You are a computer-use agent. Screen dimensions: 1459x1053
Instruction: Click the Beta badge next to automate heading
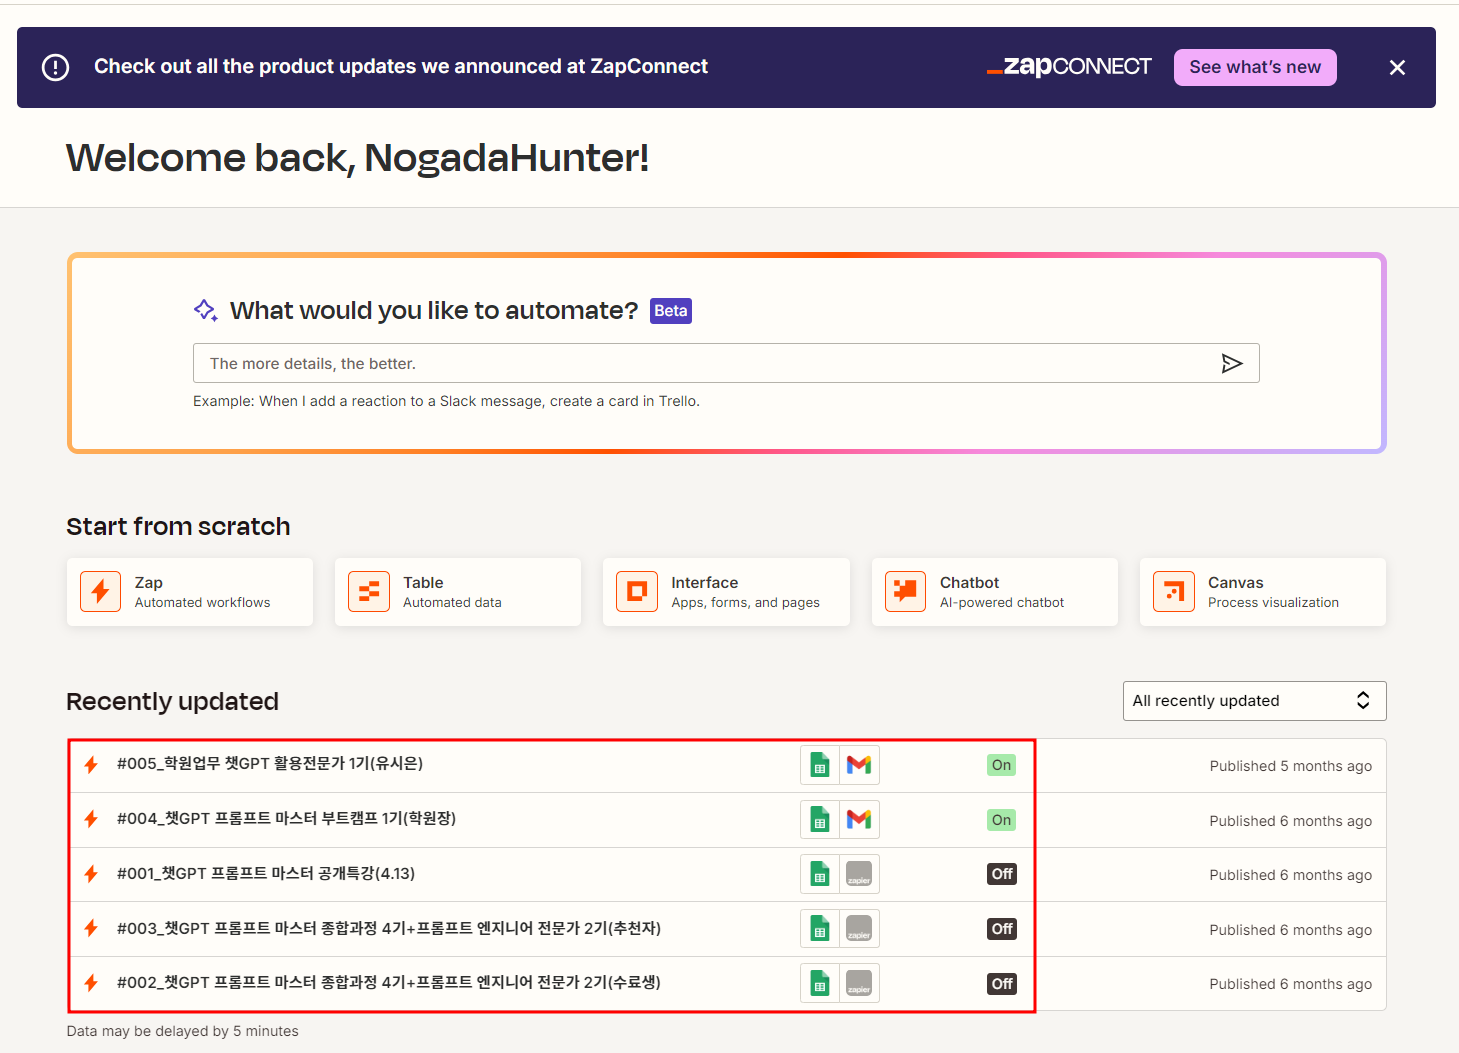pos(670,311)
